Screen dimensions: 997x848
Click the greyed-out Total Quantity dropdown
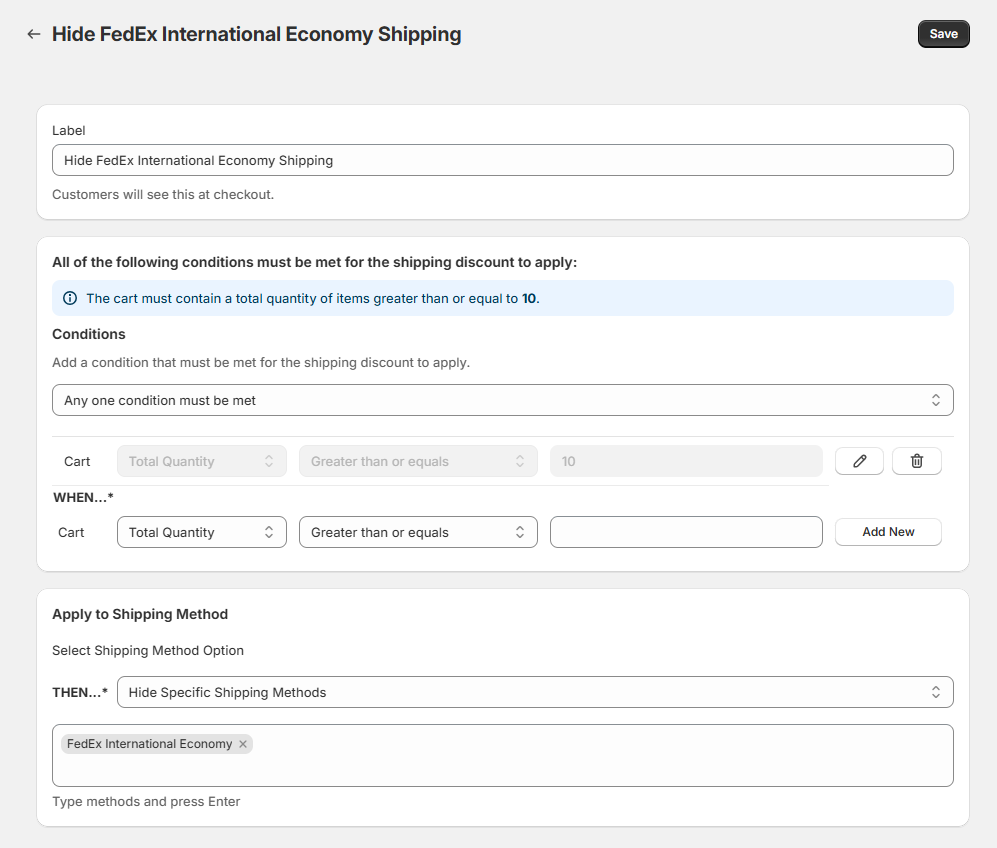pyautogui.click(x=201, y=461)
